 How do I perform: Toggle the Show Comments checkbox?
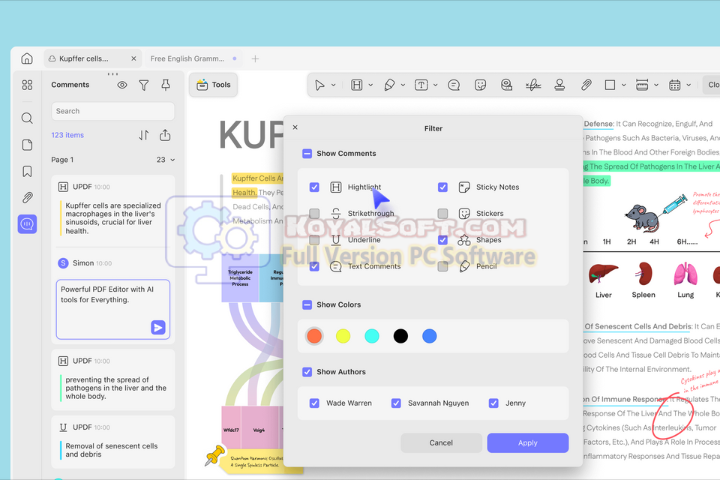(307, 153)
